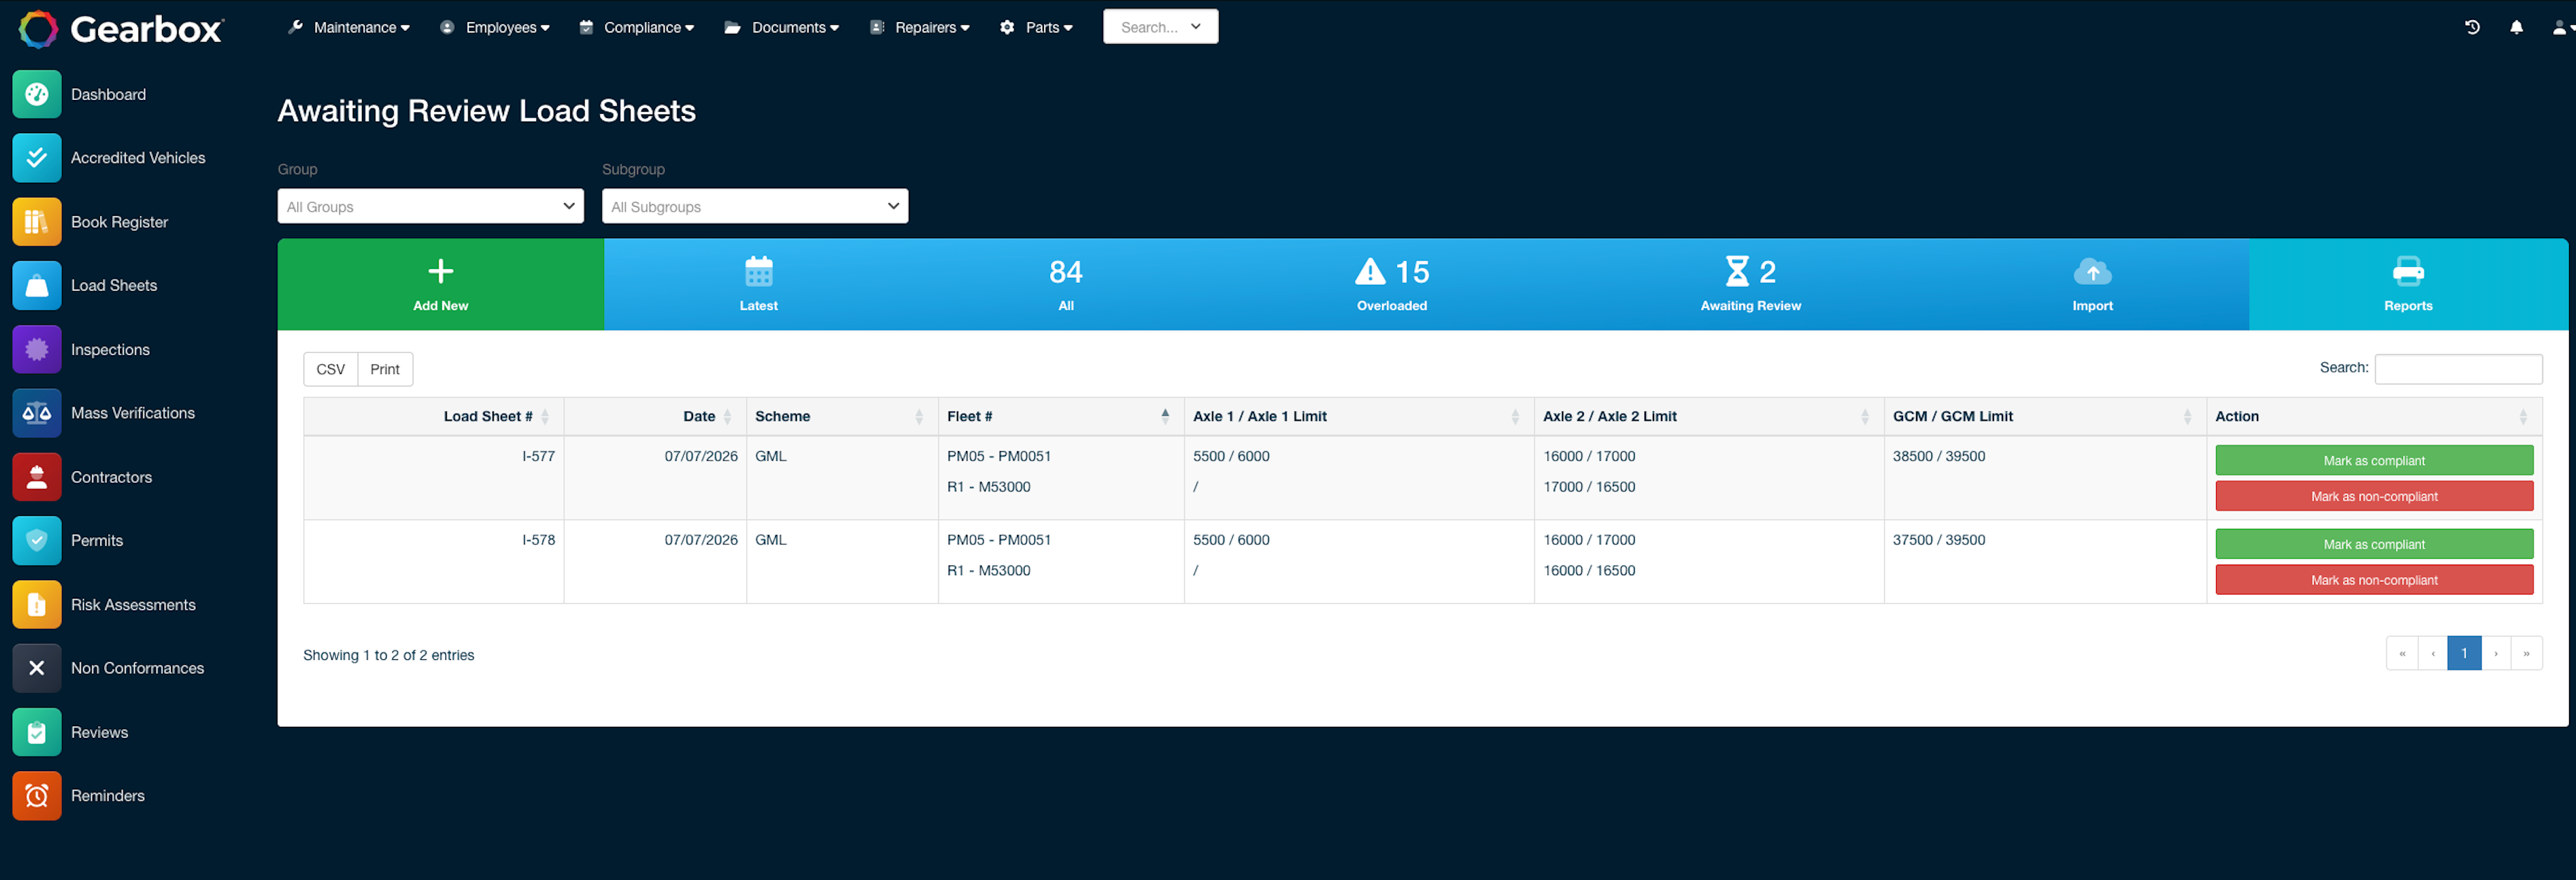Open the notifications bell
2576x880 pixels.
tap(2516, 28)
